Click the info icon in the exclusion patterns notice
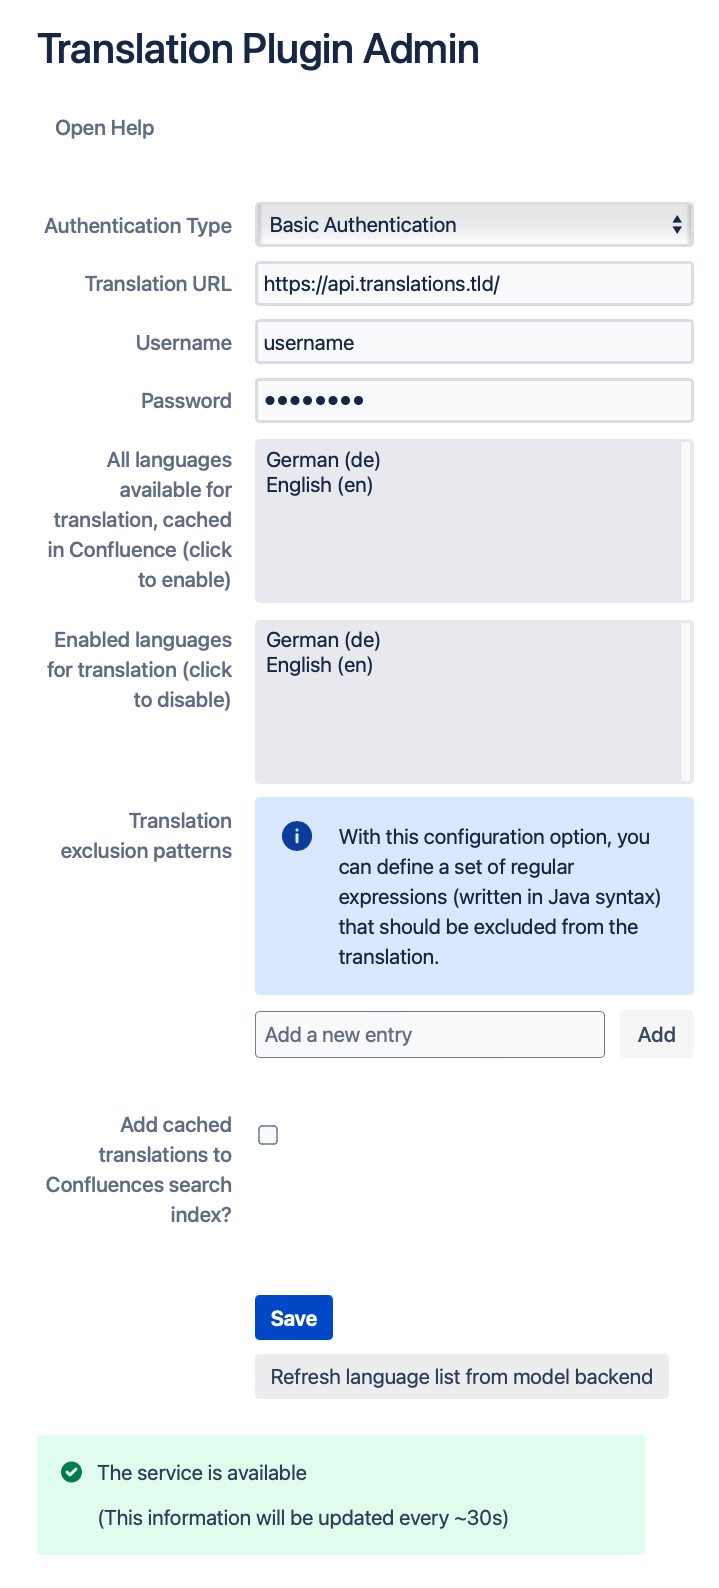 296,836
